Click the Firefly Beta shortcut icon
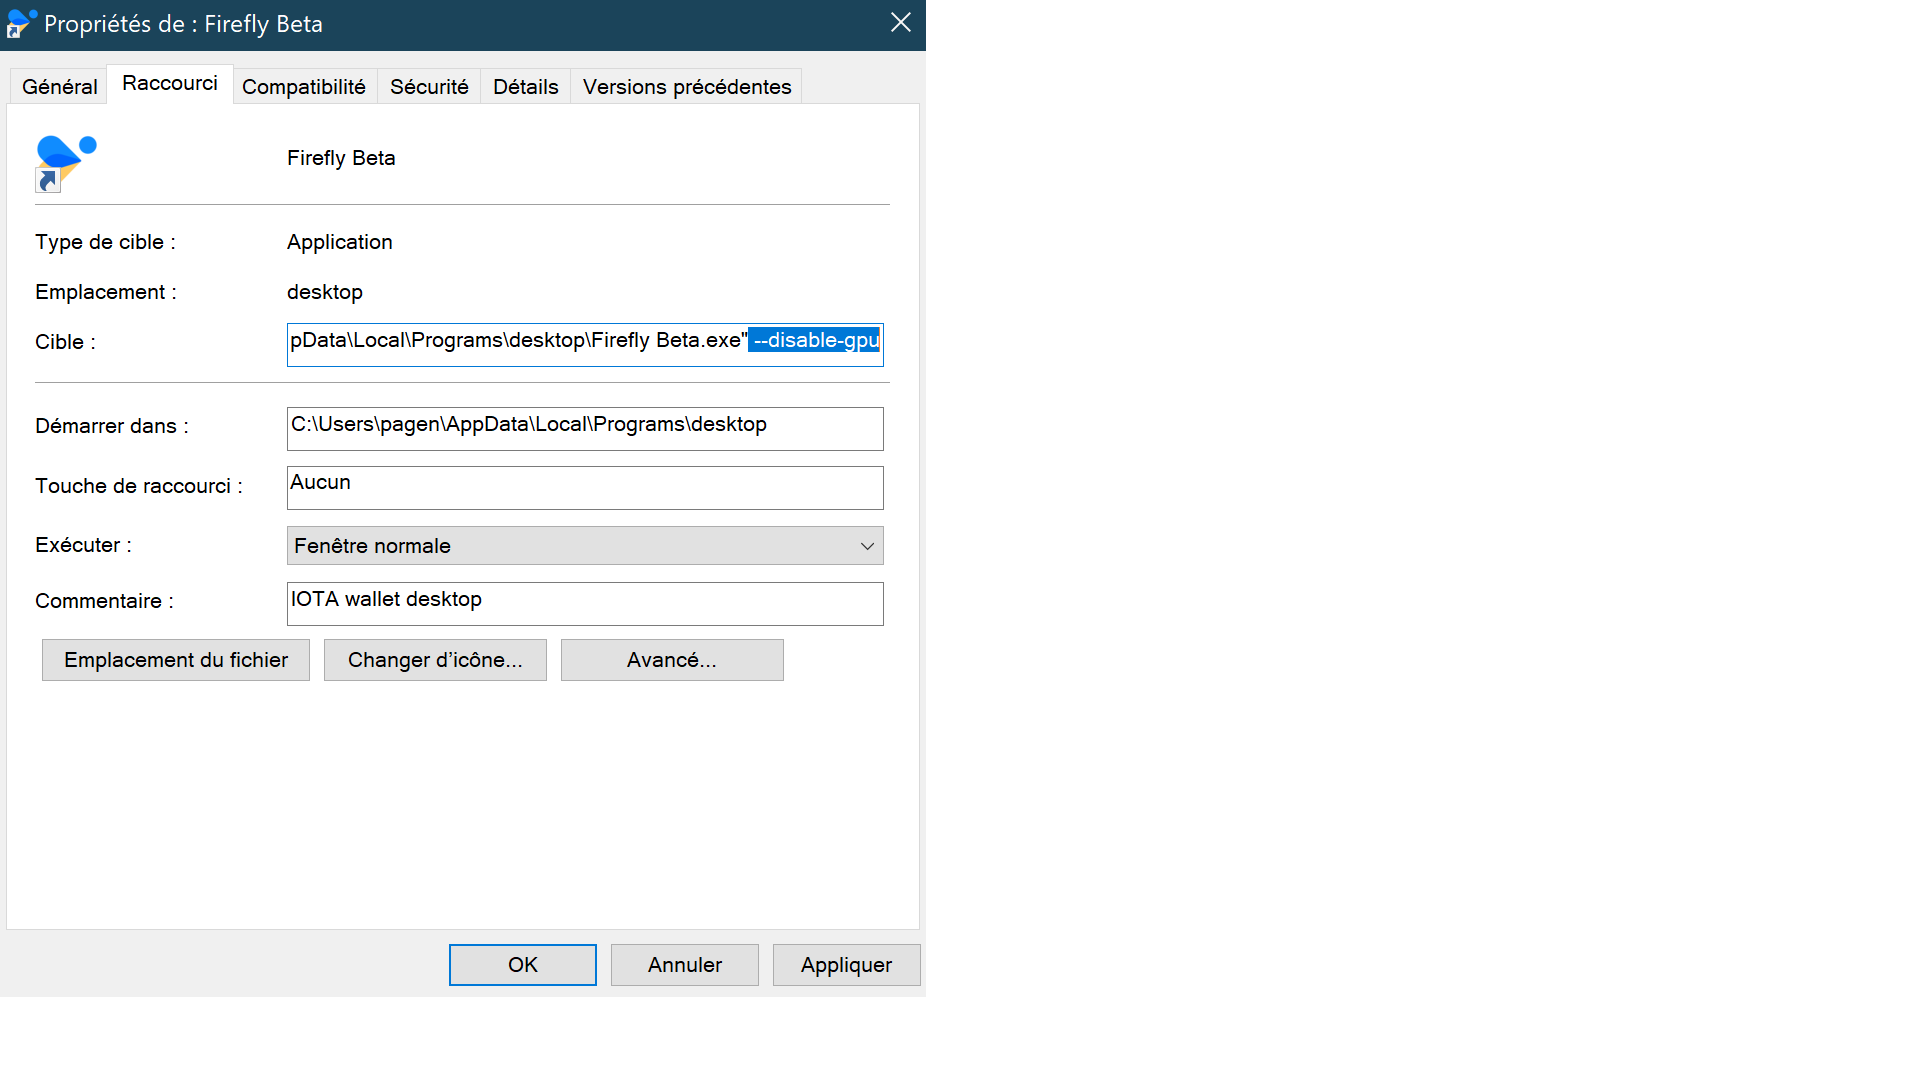1920x1080 pixels. [x=65, y=160]
